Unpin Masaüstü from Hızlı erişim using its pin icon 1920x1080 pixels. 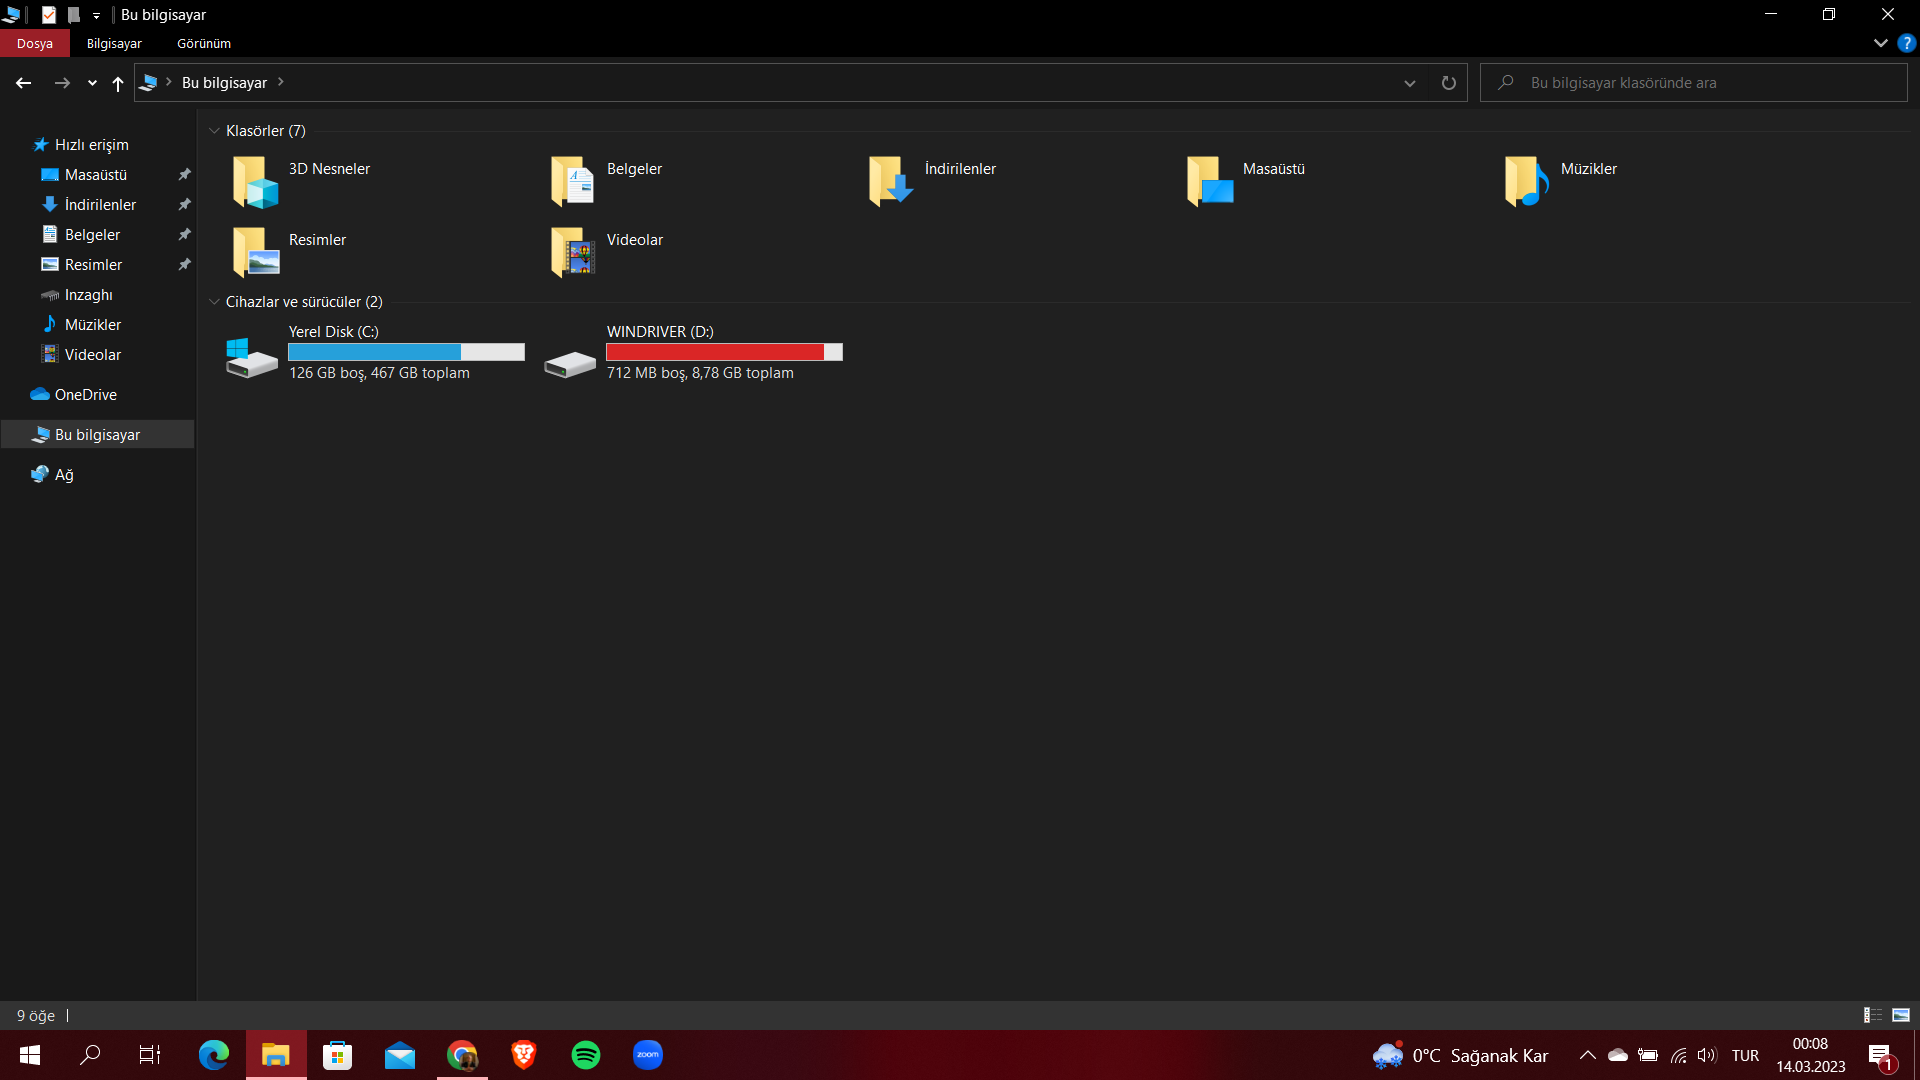coord(184,175)
